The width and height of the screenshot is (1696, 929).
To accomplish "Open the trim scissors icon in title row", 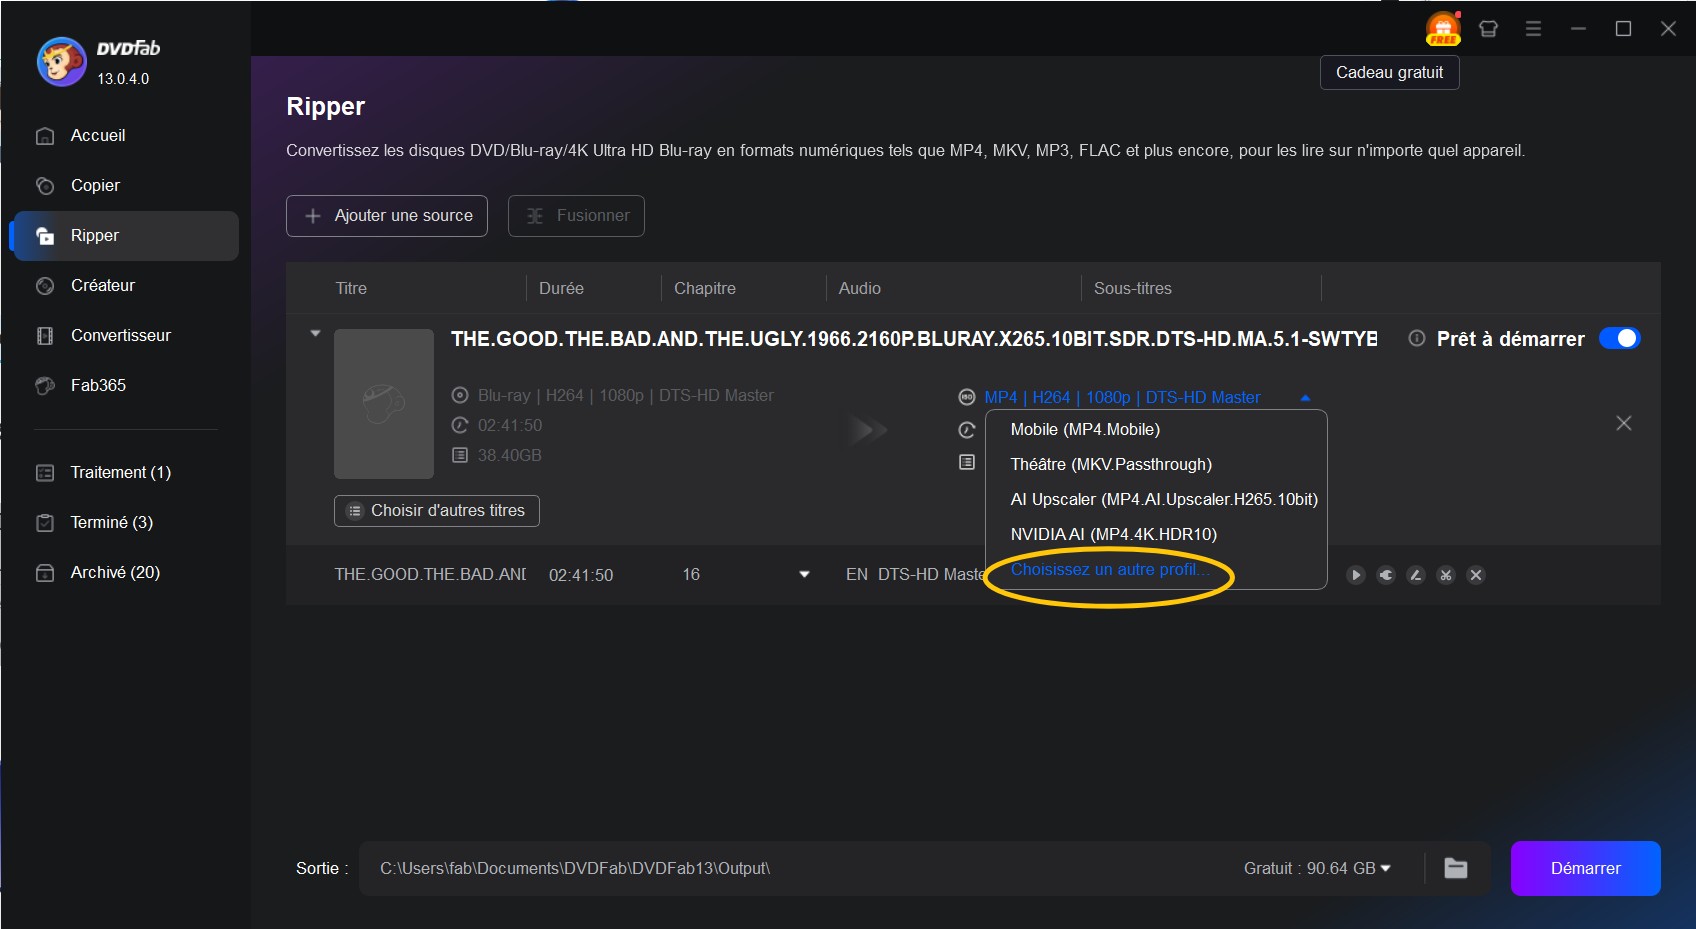I will (1446, 575).
